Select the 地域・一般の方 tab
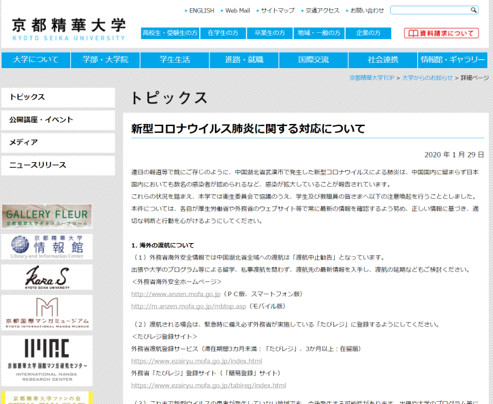This screenshot has height=404, width=493. coord(319,33)
